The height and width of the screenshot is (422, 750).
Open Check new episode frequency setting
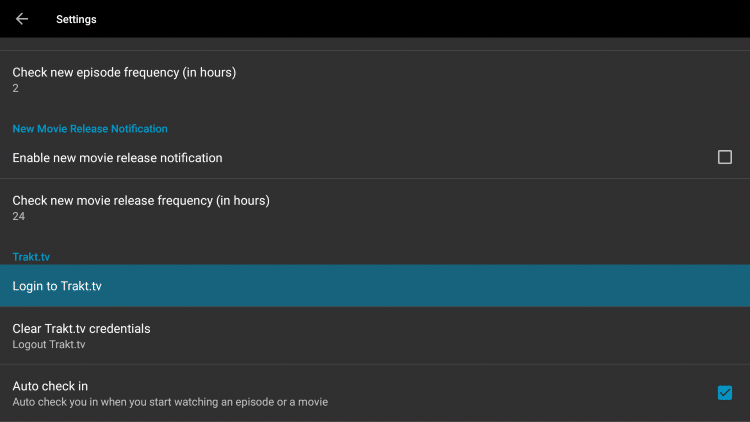click(124, 72)
